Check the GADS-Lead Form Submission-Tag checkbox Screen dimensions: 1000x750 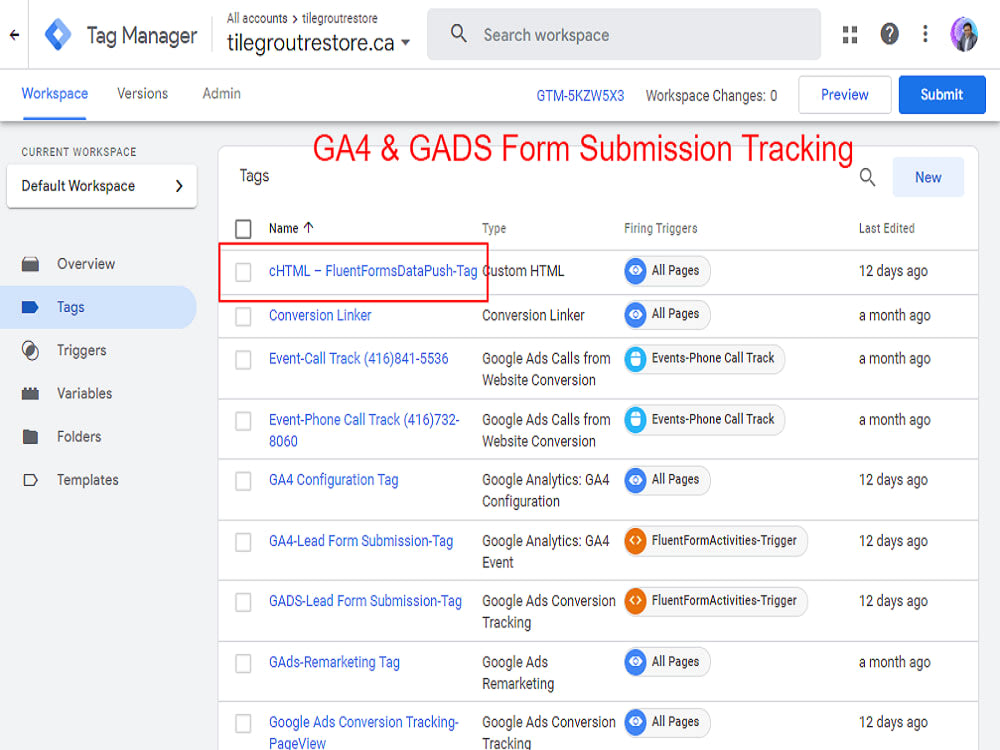coord(243,602)
